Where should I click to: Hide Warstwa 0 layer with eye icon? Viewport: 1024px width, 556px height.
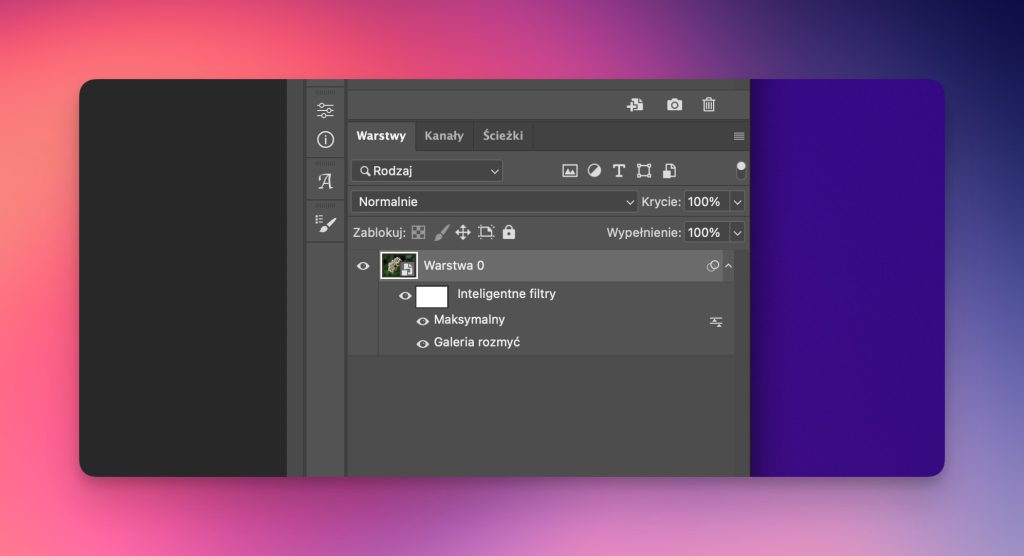363,266
